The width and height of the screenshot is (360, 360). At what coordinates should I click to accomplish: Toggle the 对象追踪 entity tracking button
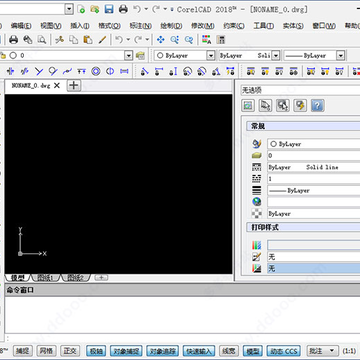[x=163, y=351]
